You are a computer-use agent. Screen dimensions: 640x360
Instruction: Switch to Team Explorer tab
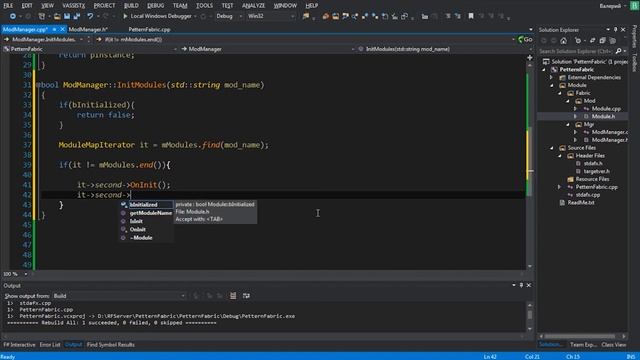coord(583,345)
